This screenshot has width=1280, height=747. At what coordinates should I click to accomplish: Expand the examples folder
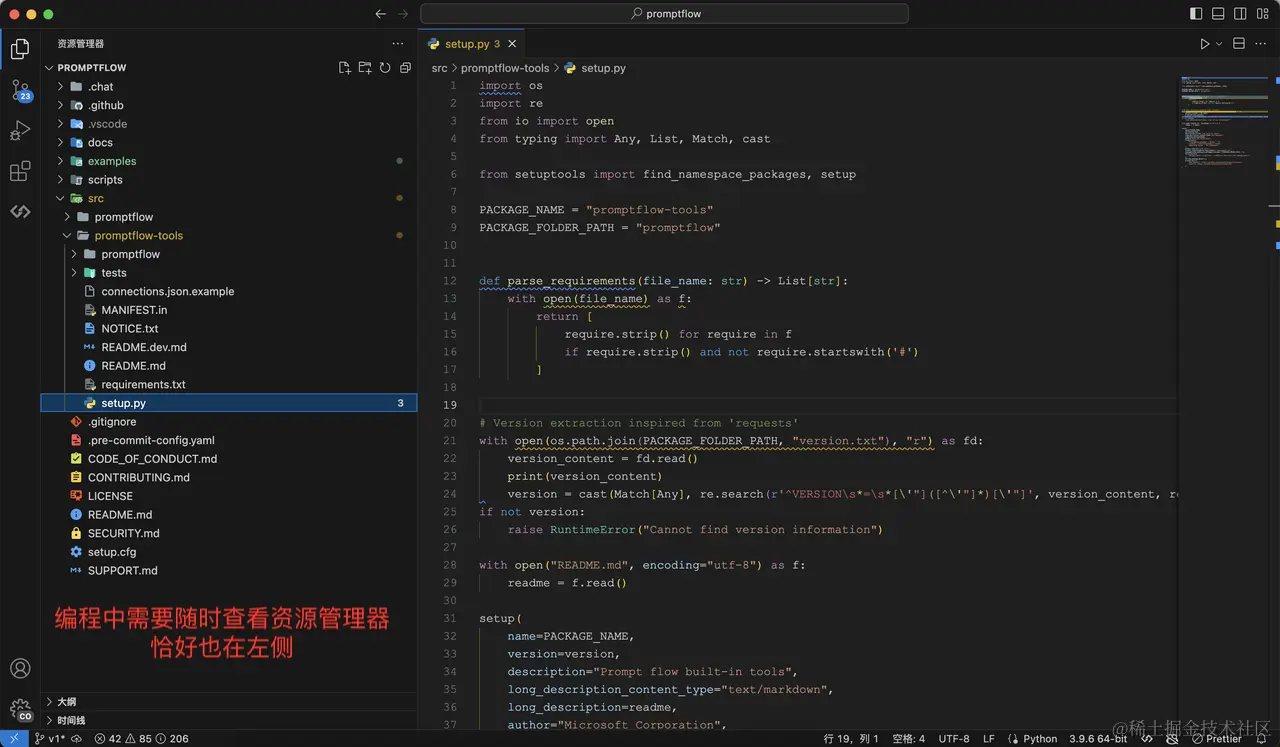tap(61, 161)
